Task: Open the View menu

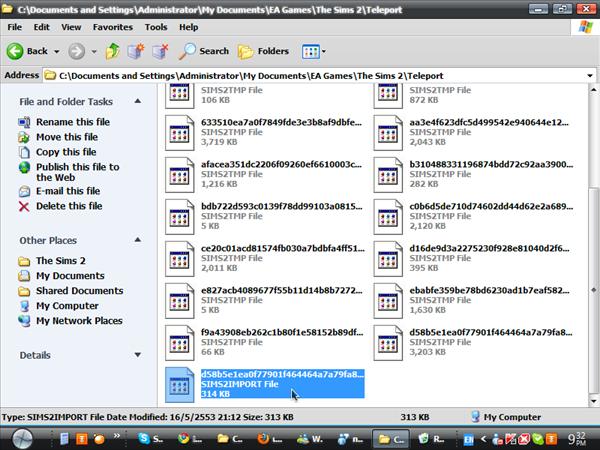Action: tap(71, 27)
